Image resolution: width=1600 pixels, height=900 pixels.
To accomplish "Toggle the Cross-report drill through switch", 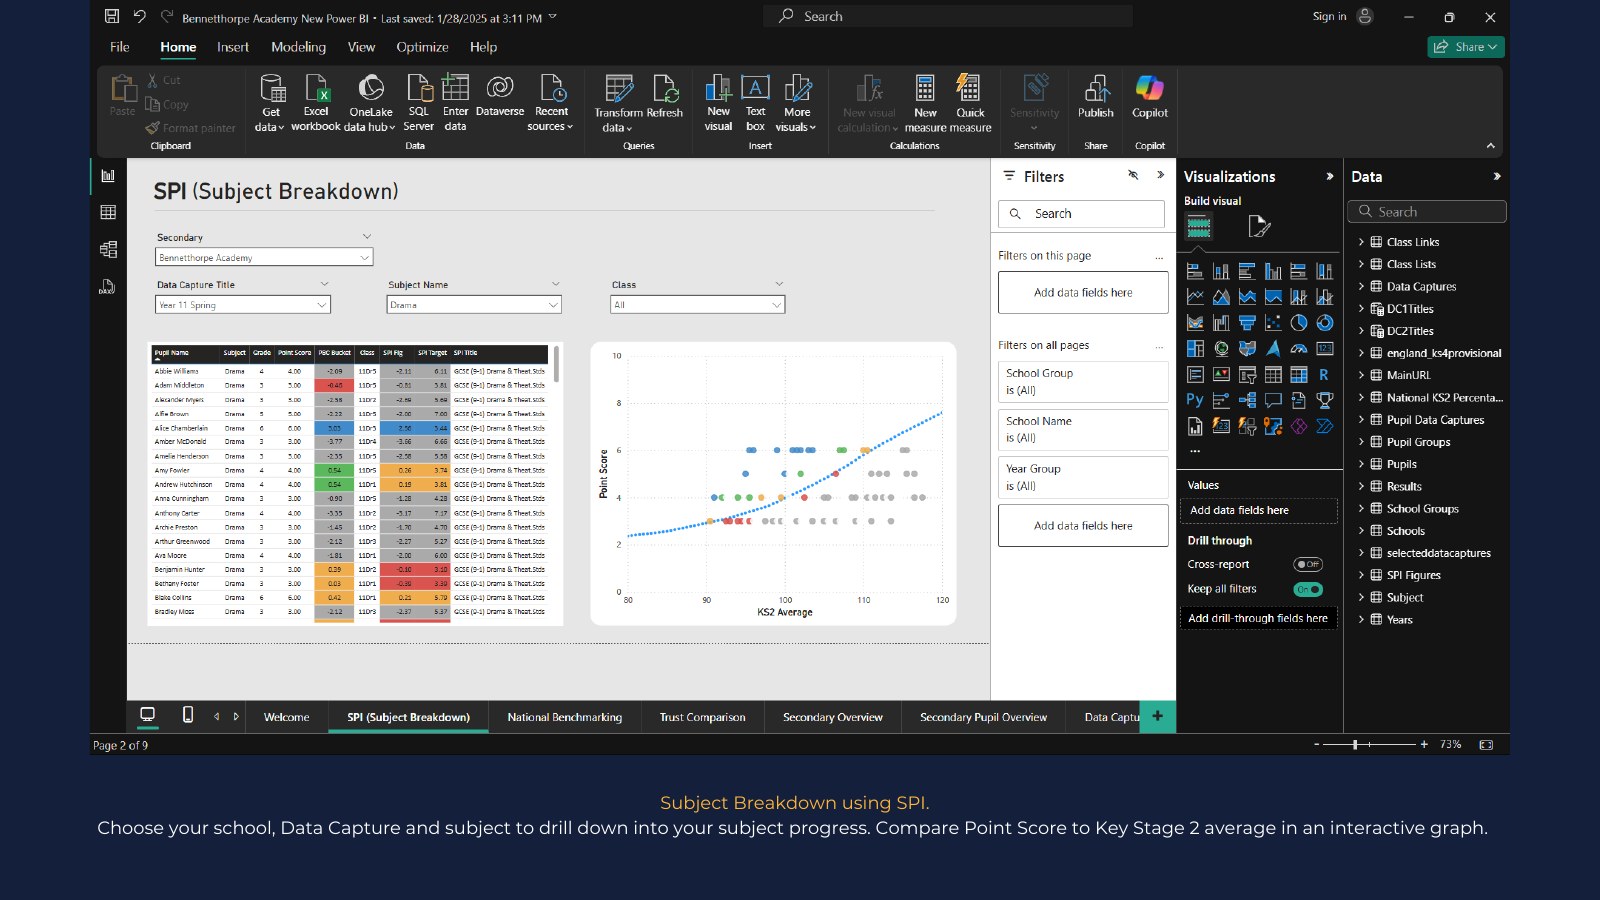I will [1308, 564].
